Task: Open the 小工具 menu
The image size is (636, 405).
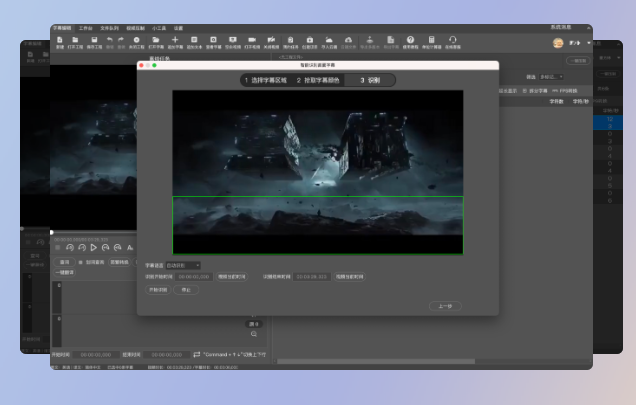Action: point(159,28)
